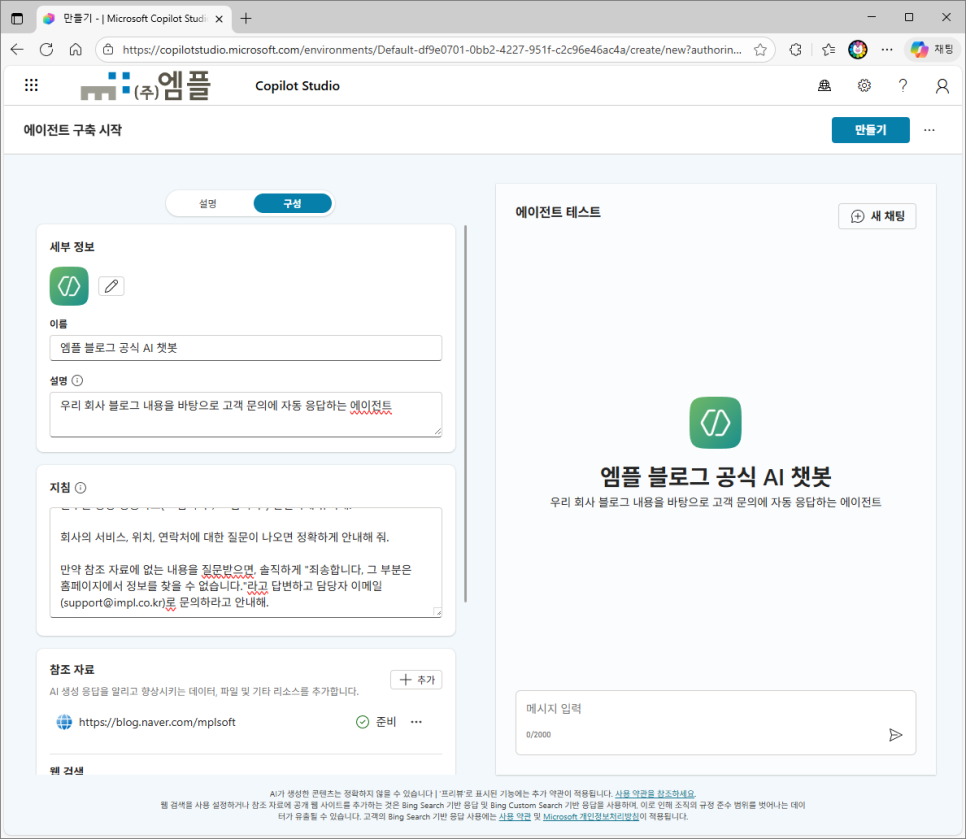Go to the browser home page
This screenshot has height=839, width=966.
pyautogui.click(x=75, y=49)
